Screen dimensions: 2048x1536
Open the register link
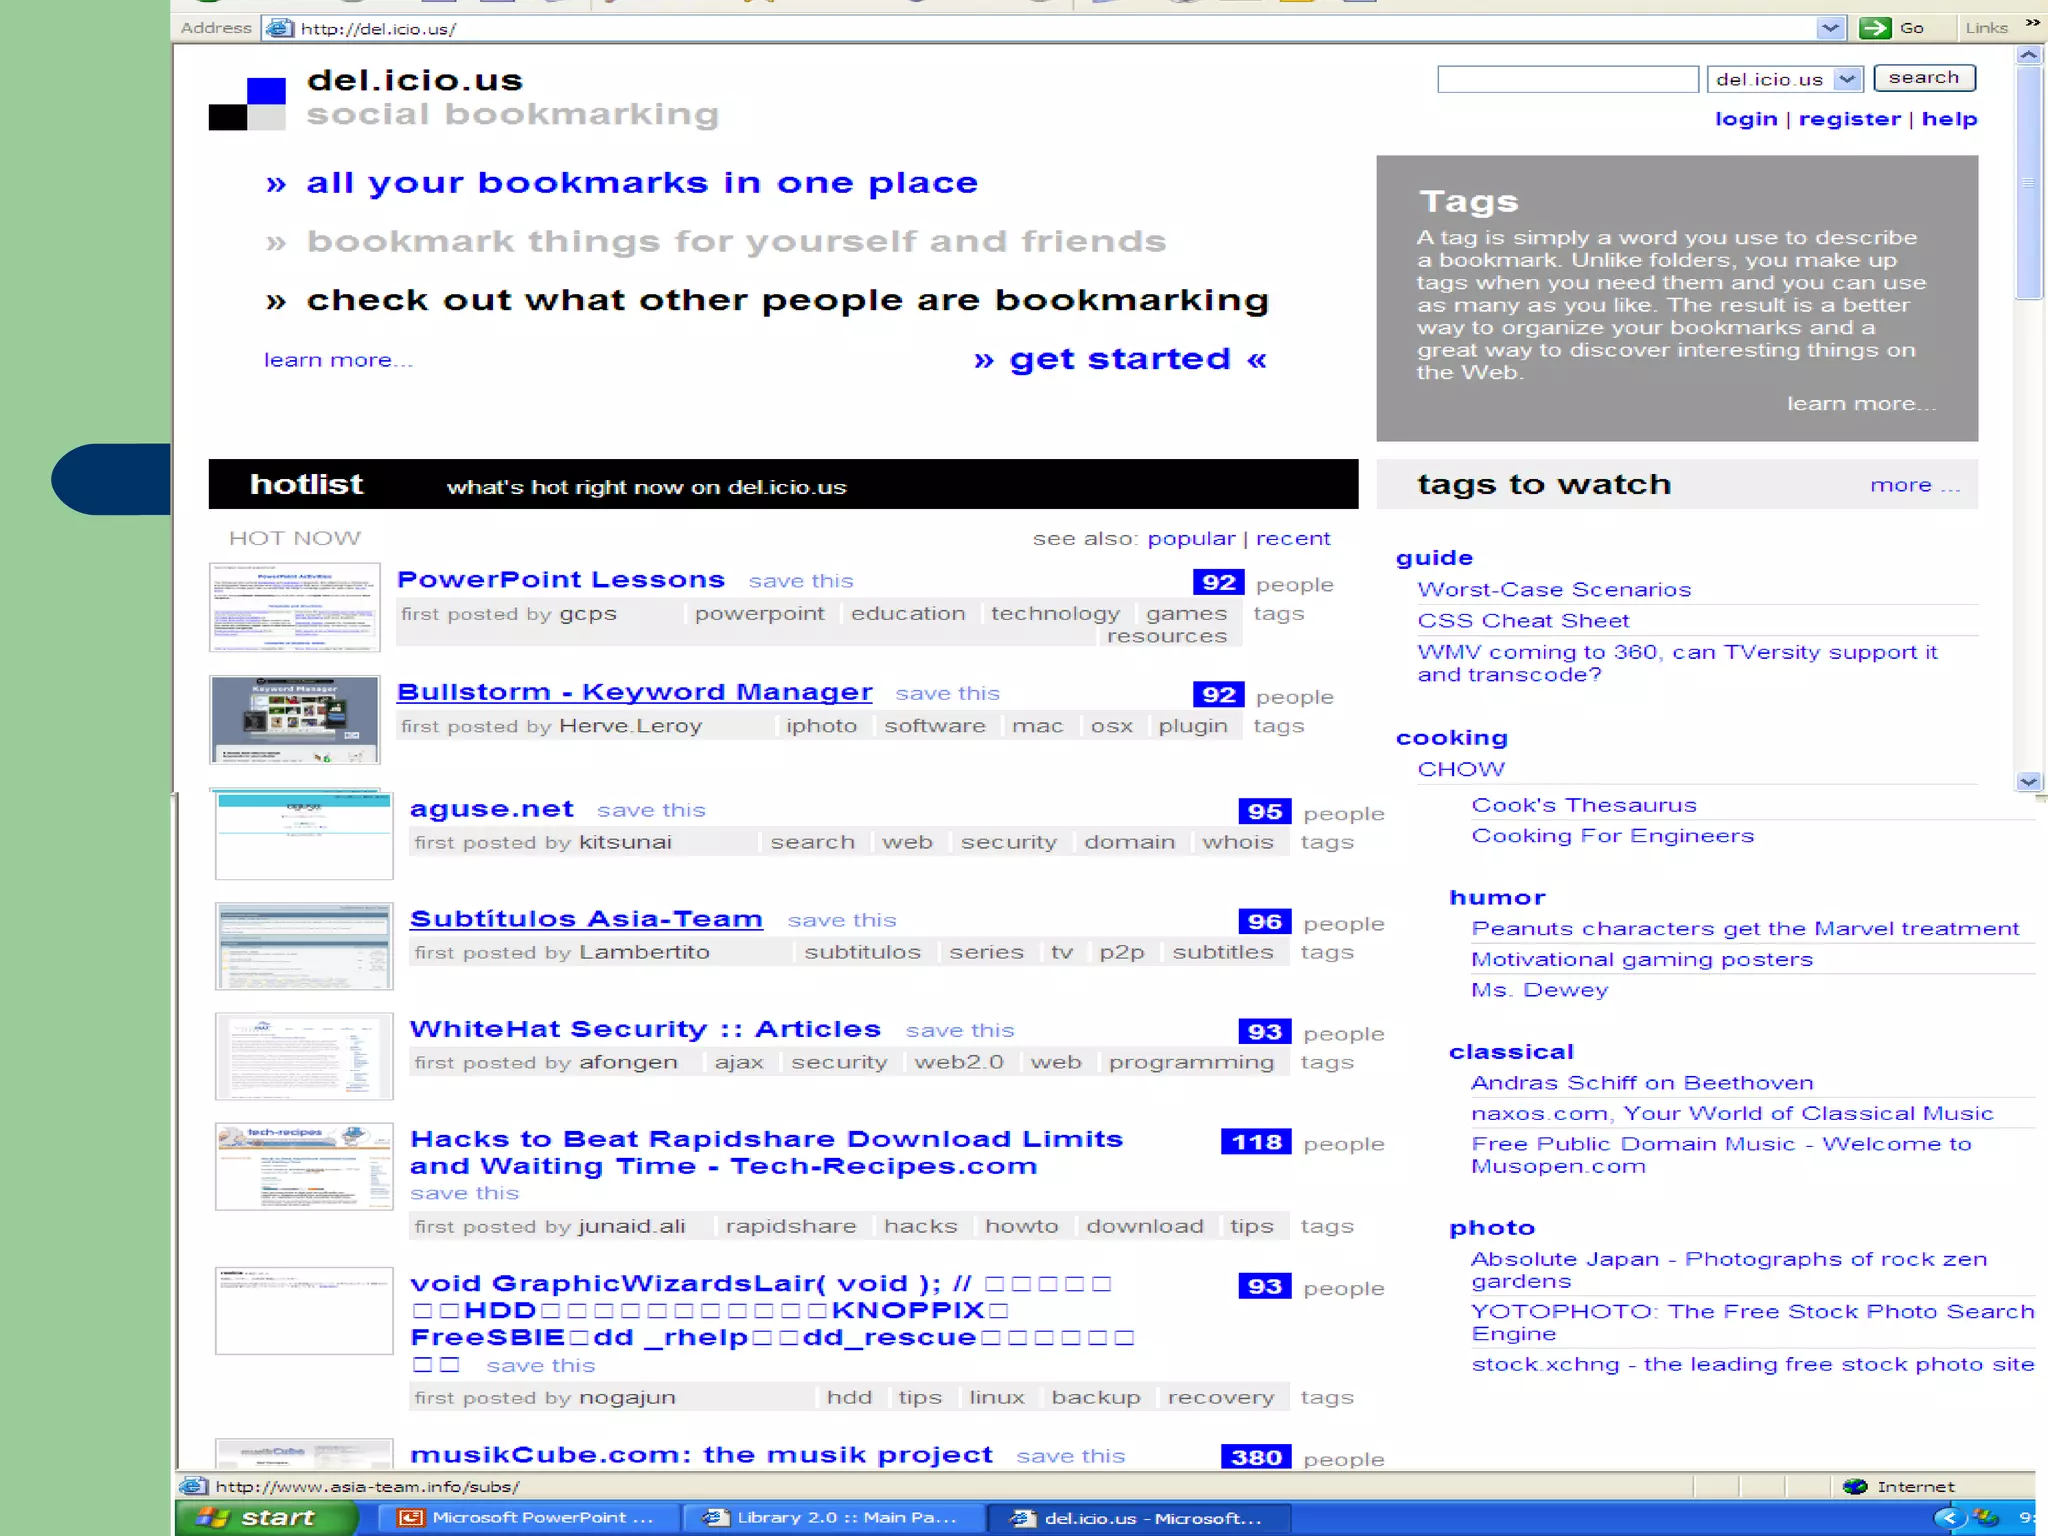[1849, 119]
